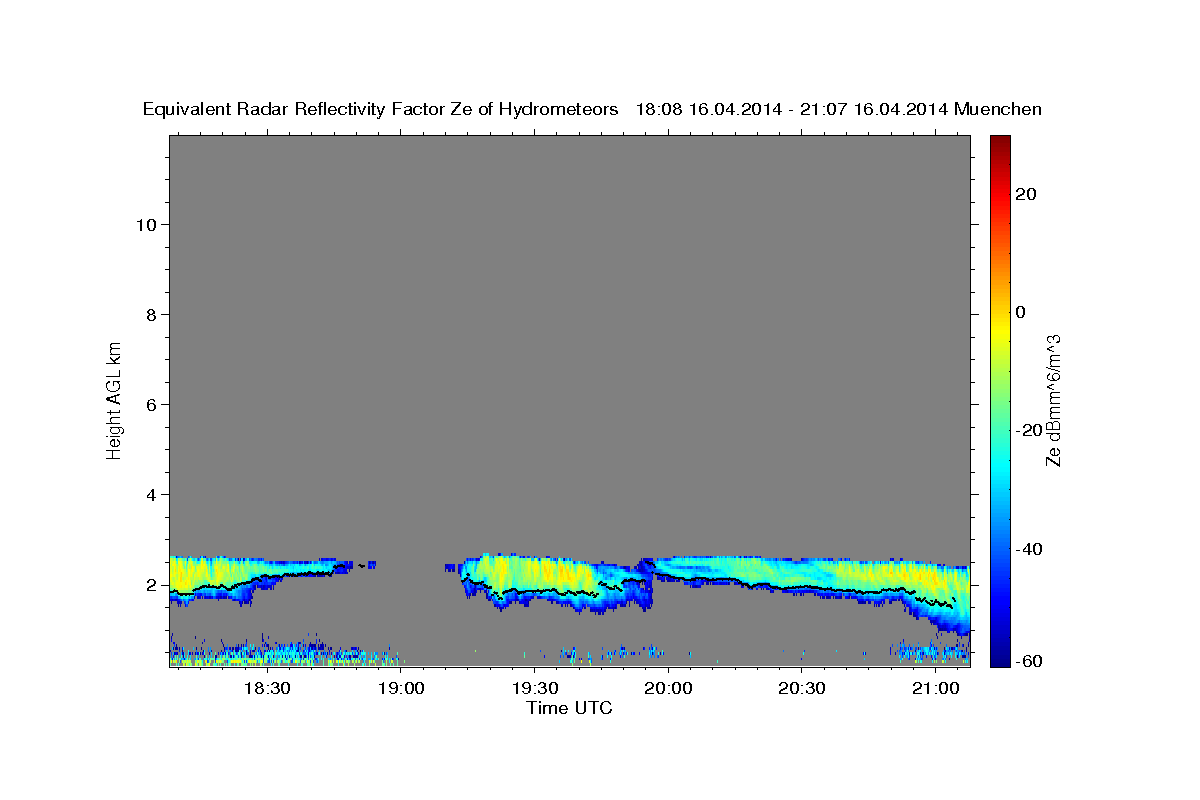Click the '18:30' time tick label
This screenshot has height=800, width=1200.
coord(267,688)
